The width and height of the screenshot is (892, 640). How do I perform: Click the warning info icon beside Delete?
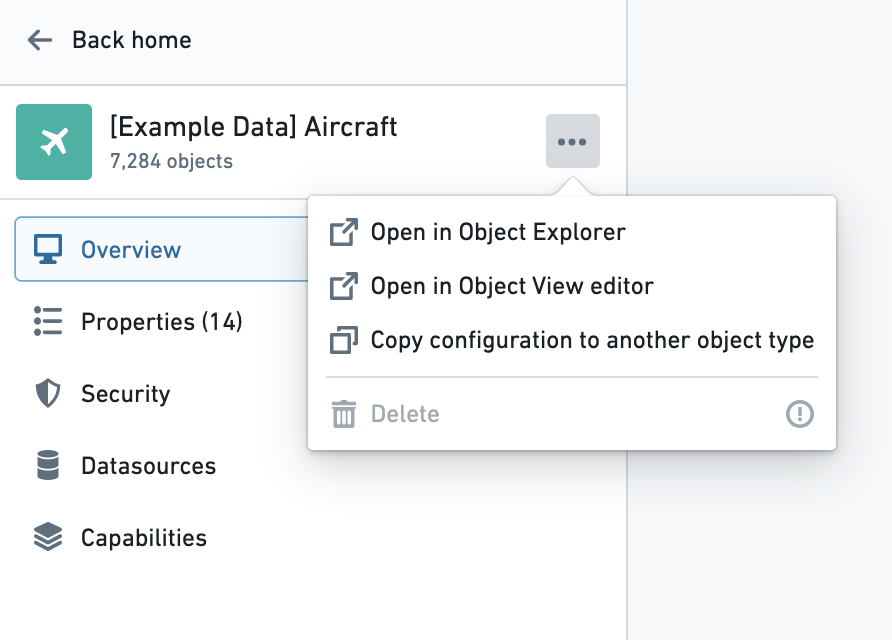coord(800,414)
